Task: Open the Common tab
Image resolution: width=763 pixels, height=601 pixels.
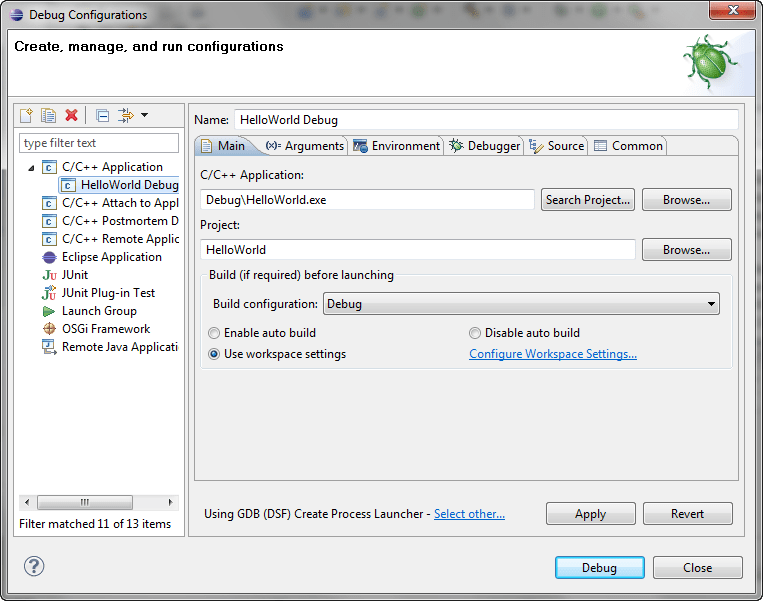Action: [628, 146]
